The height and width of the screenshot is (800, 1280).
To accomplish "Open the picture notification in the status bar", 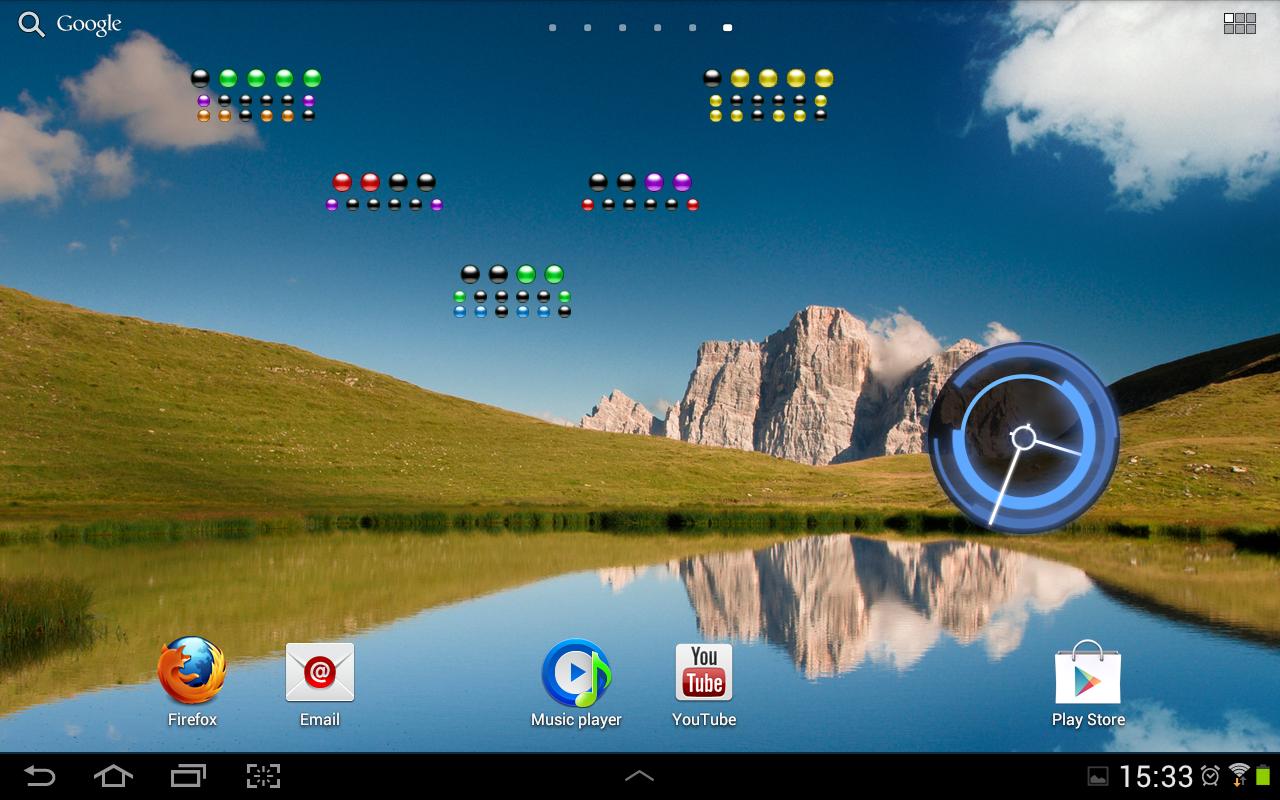I will click(x=1098, y=777).
